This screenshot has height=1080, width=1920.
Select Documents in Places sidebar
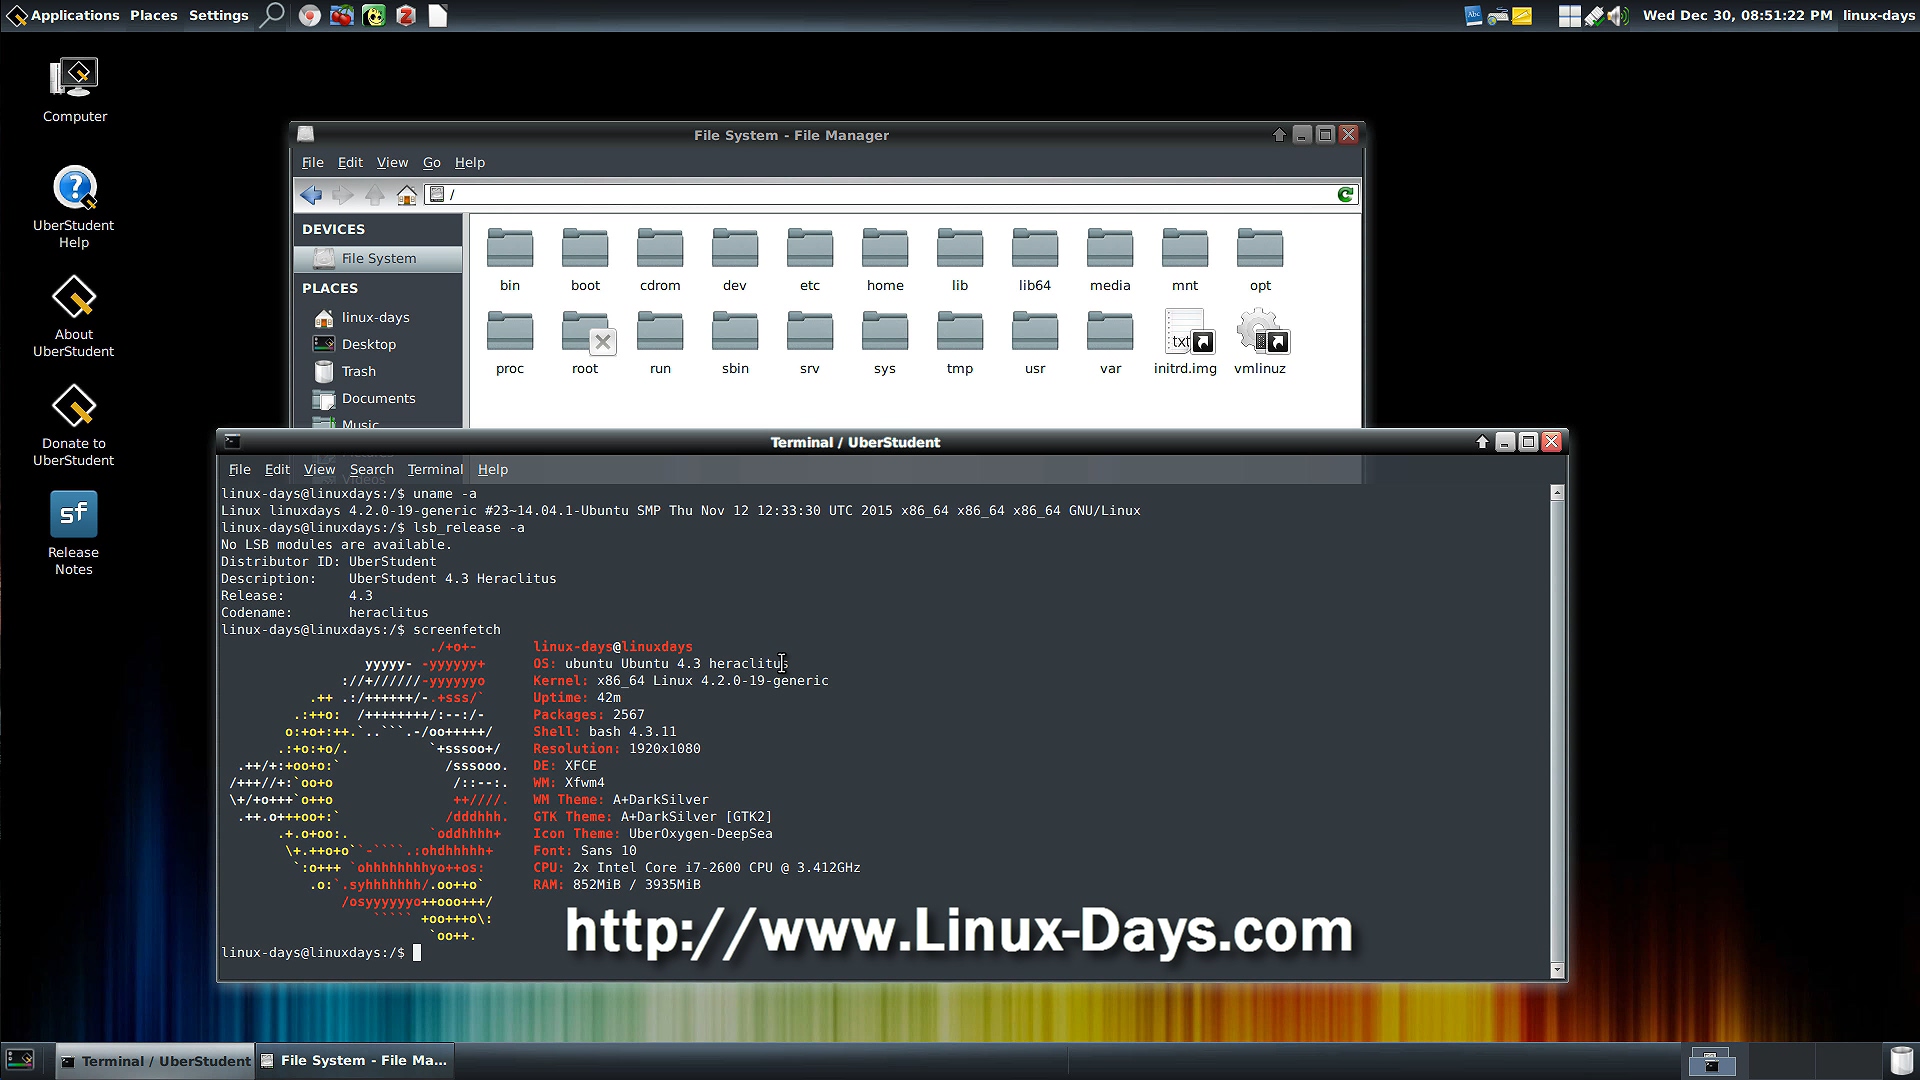pyautogui.click(x=378, y=398)
